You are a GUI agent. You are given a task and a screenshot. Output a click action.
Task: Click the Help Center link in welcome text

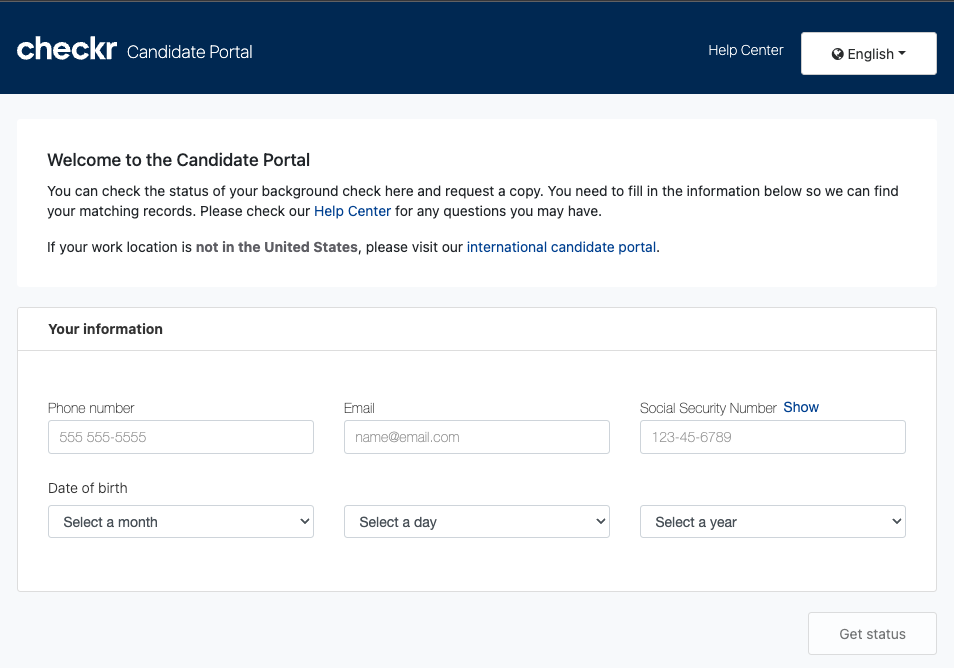coord(352,212)
